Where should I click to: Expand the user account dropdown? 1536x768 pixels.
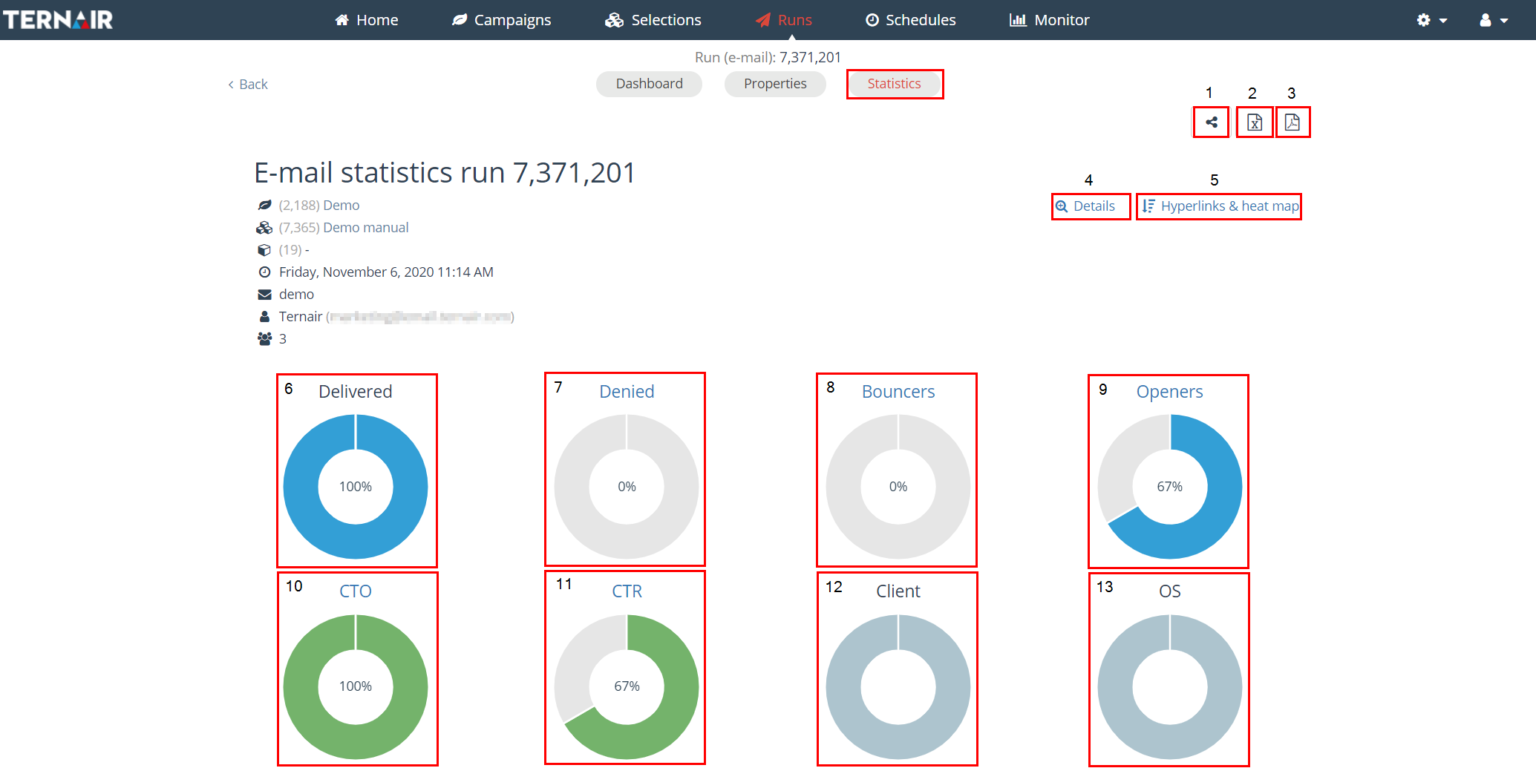point(1494,20)
